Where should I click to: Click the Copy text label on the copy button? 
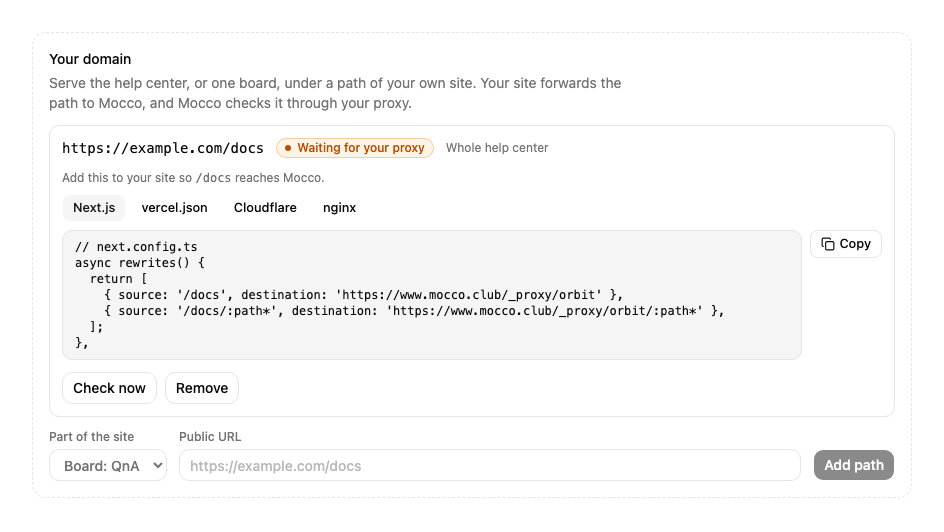tap(855, 244)
